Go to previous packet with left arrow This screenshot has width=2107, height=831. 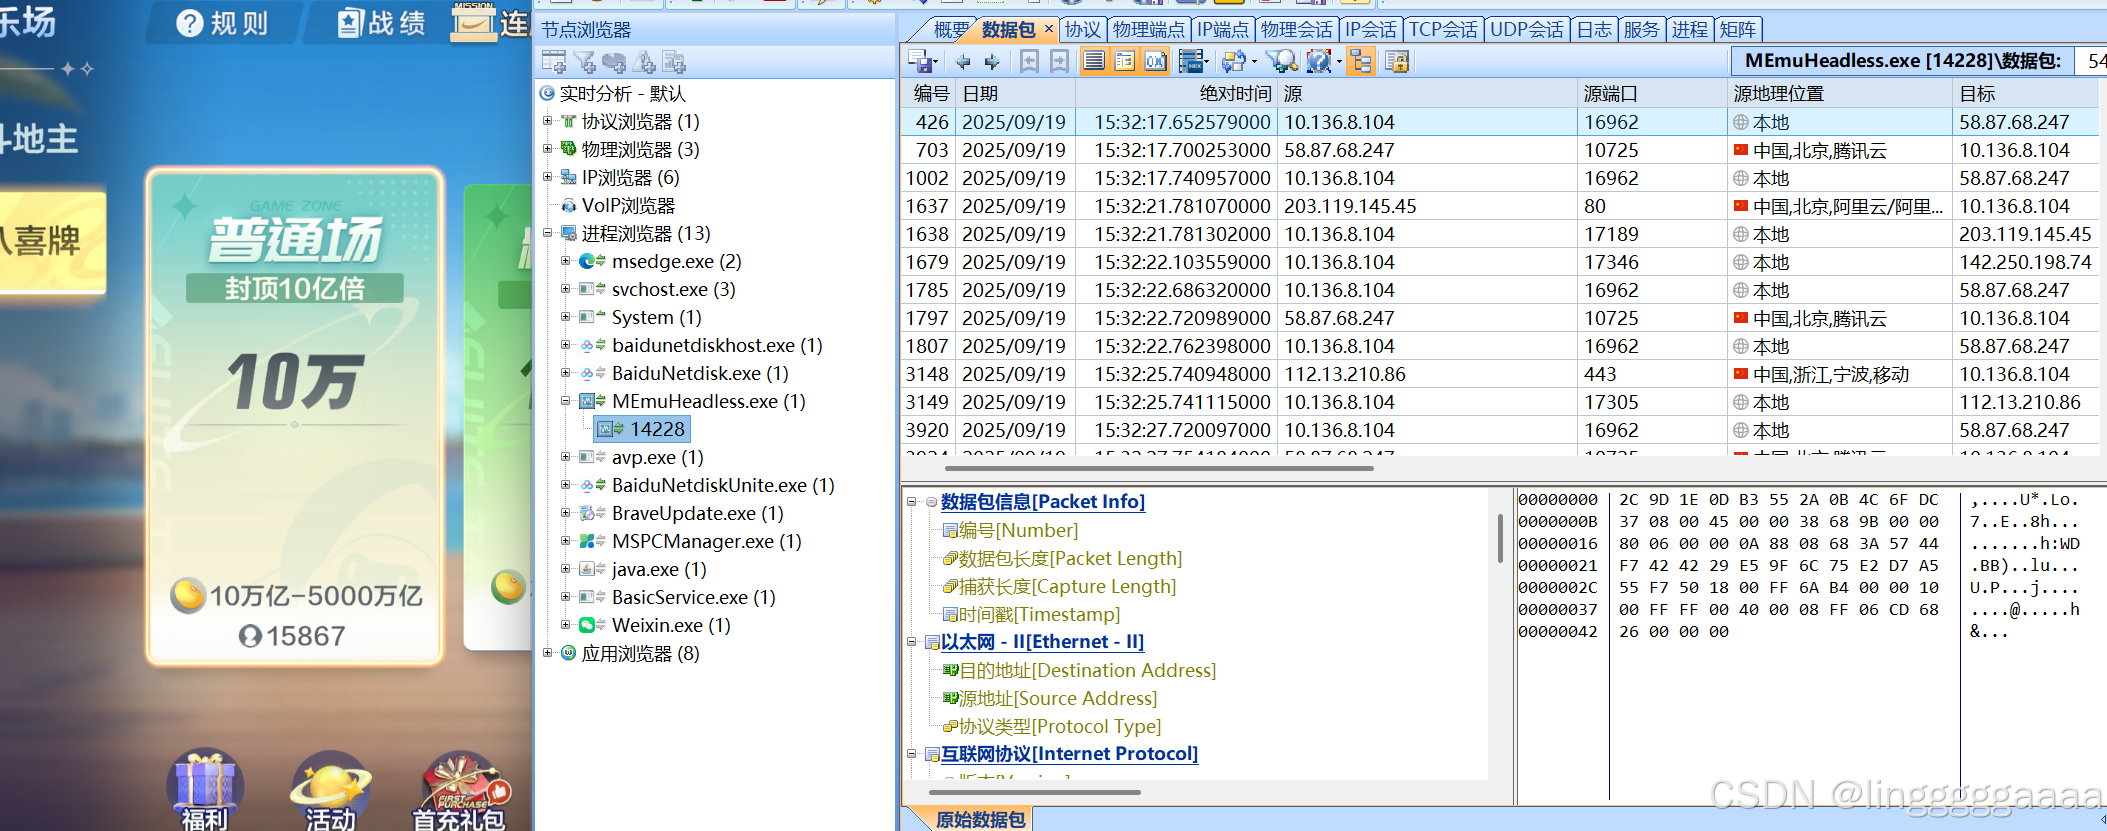pos(963,62)
